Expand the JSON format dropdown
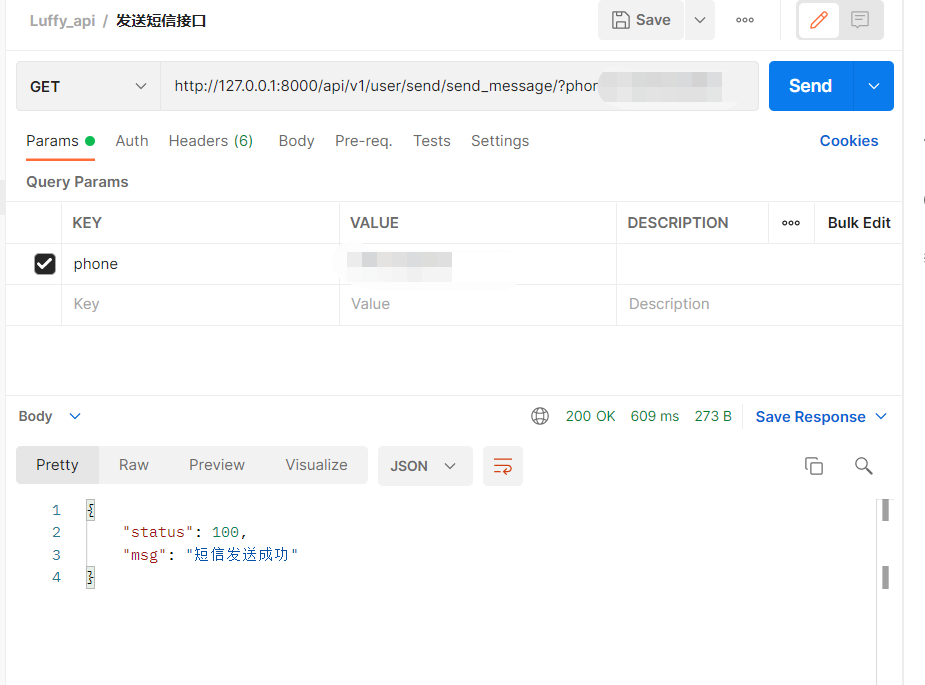The height and width of the screenshot is (685, 925). coord(424,466)
